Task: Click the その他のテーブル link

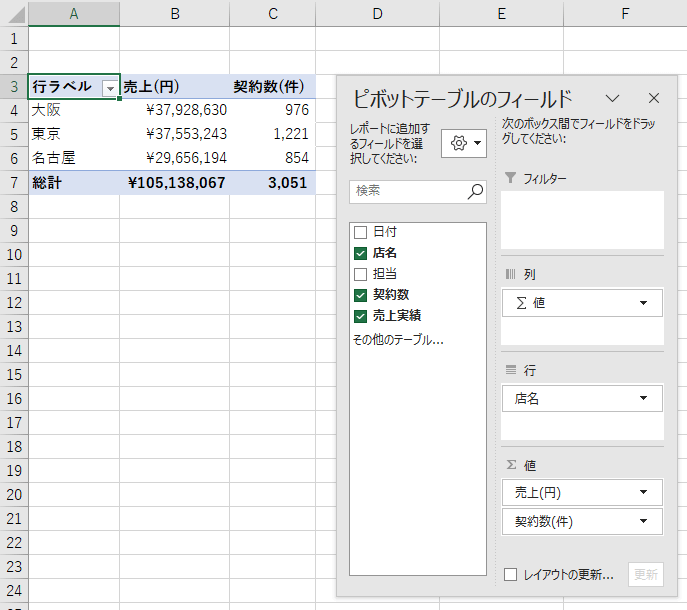Action: [x=397, y=340]
